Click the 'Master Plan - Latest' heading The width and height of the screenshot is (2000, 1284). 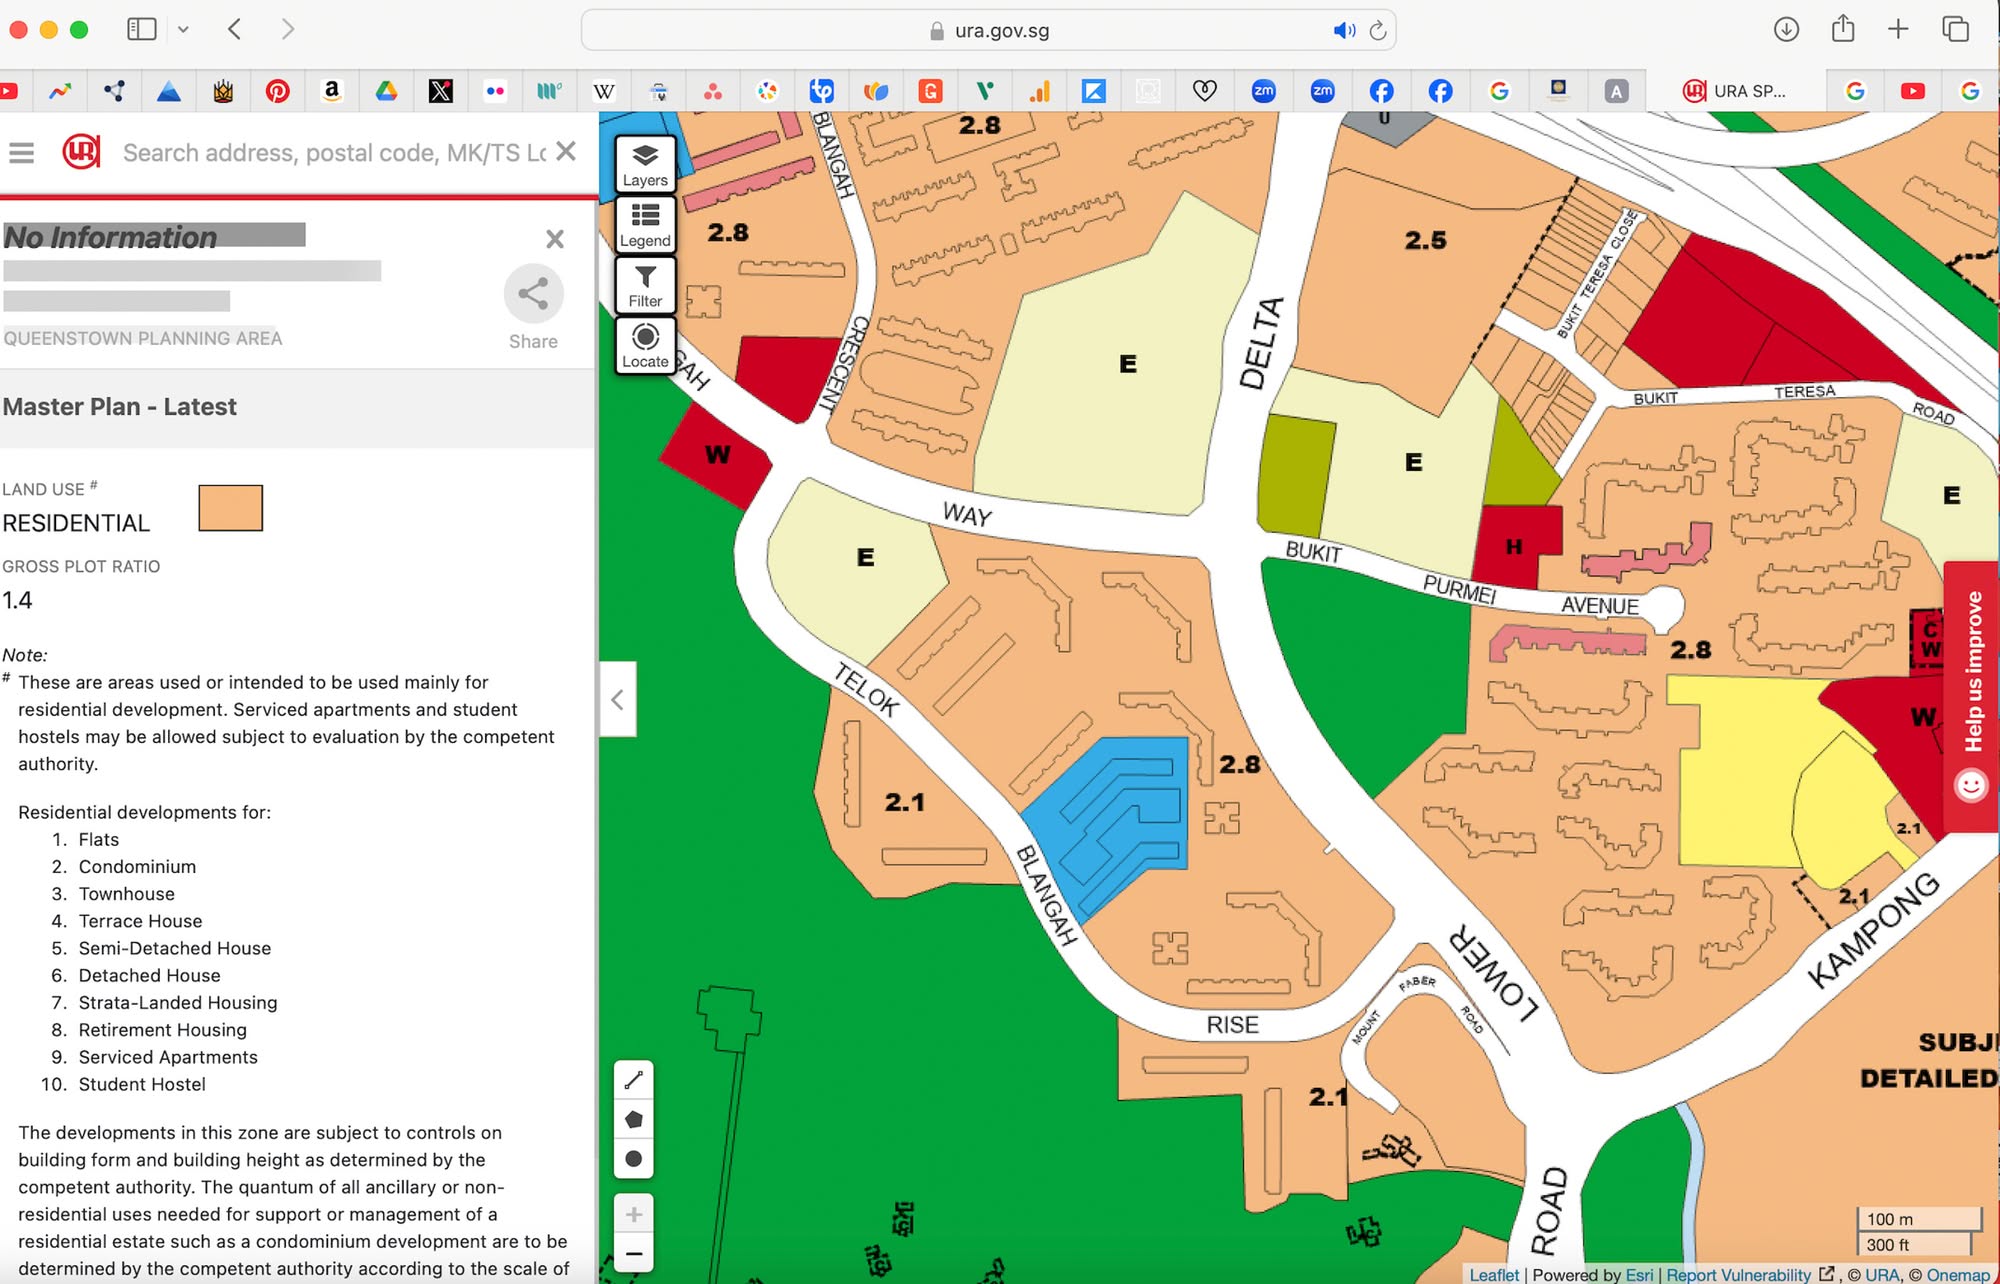(x=120, y=407)
